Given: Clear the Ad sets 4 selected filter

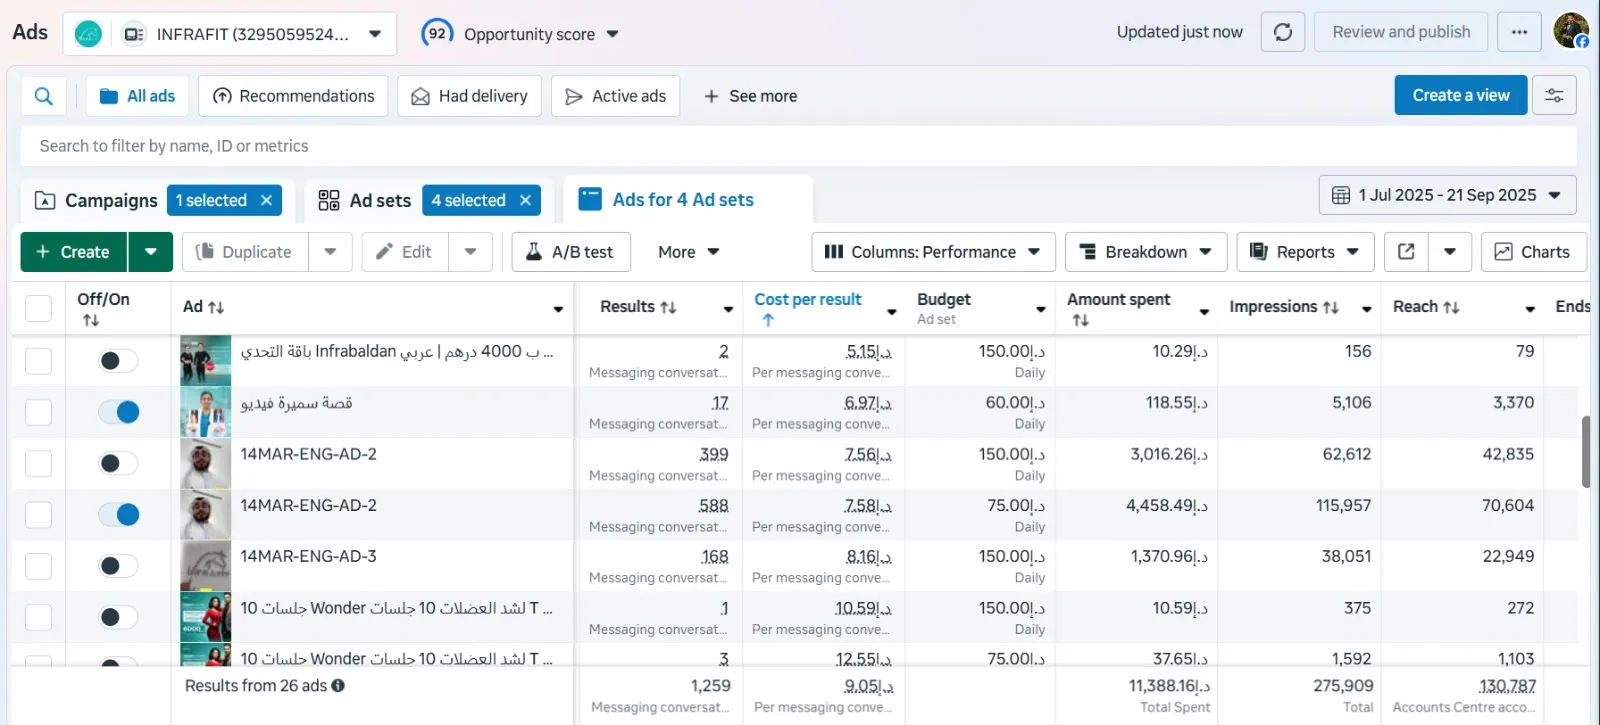Looking at the screenshot, I should [525, 201].
